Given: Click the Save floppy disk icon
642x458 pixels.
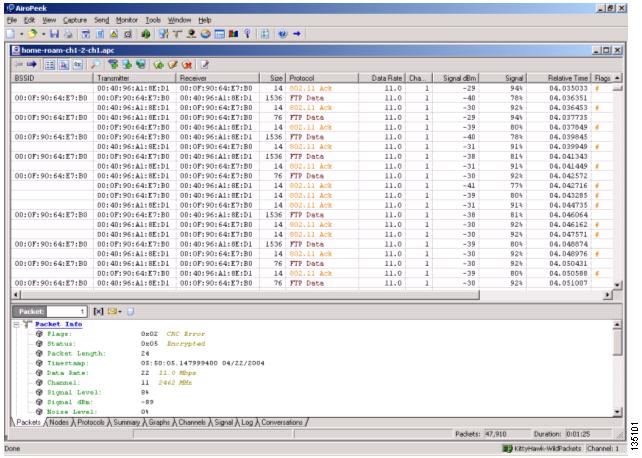Looking at the screenshot, I should (x=54, y=34).
